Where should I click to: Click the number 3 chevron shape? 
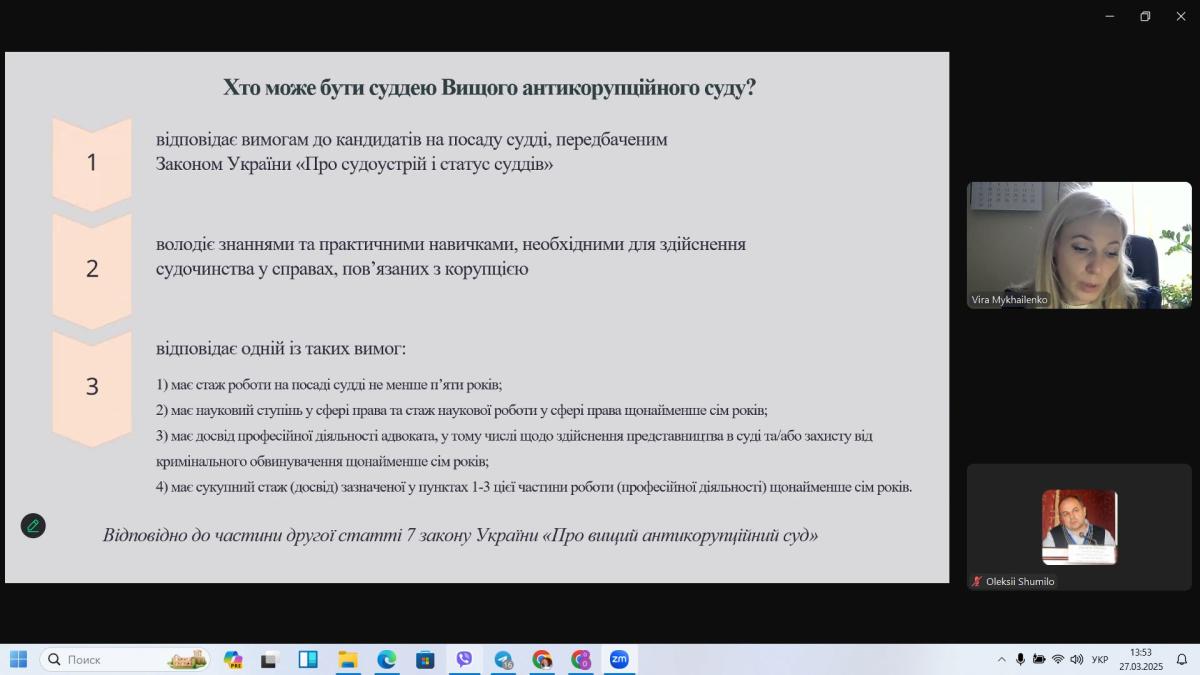point(92,387)
